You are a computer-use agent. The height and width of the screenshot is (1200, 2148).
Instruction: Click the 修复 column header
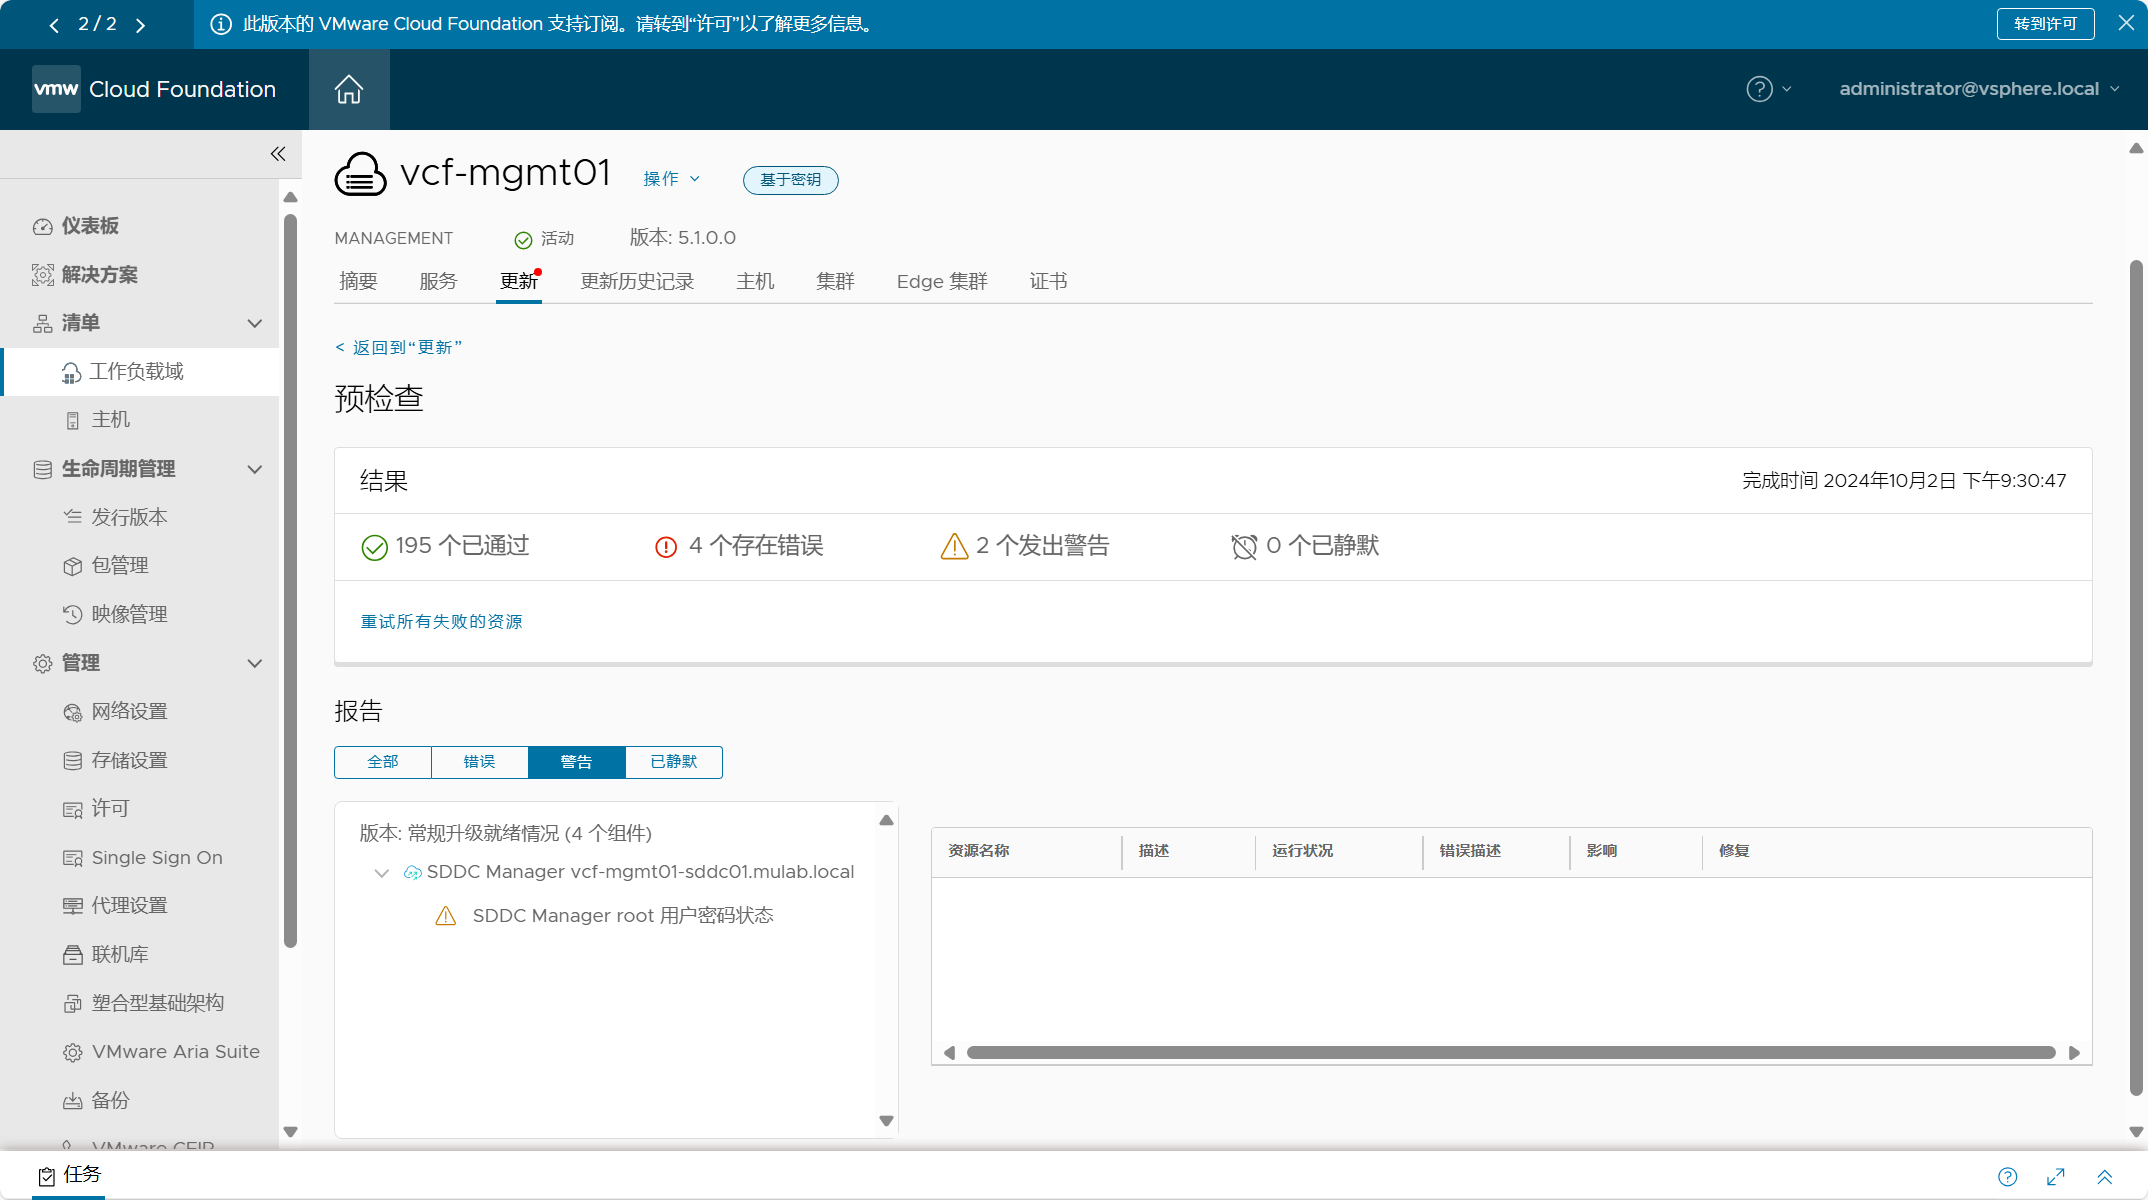click(x=1734, y=851)
